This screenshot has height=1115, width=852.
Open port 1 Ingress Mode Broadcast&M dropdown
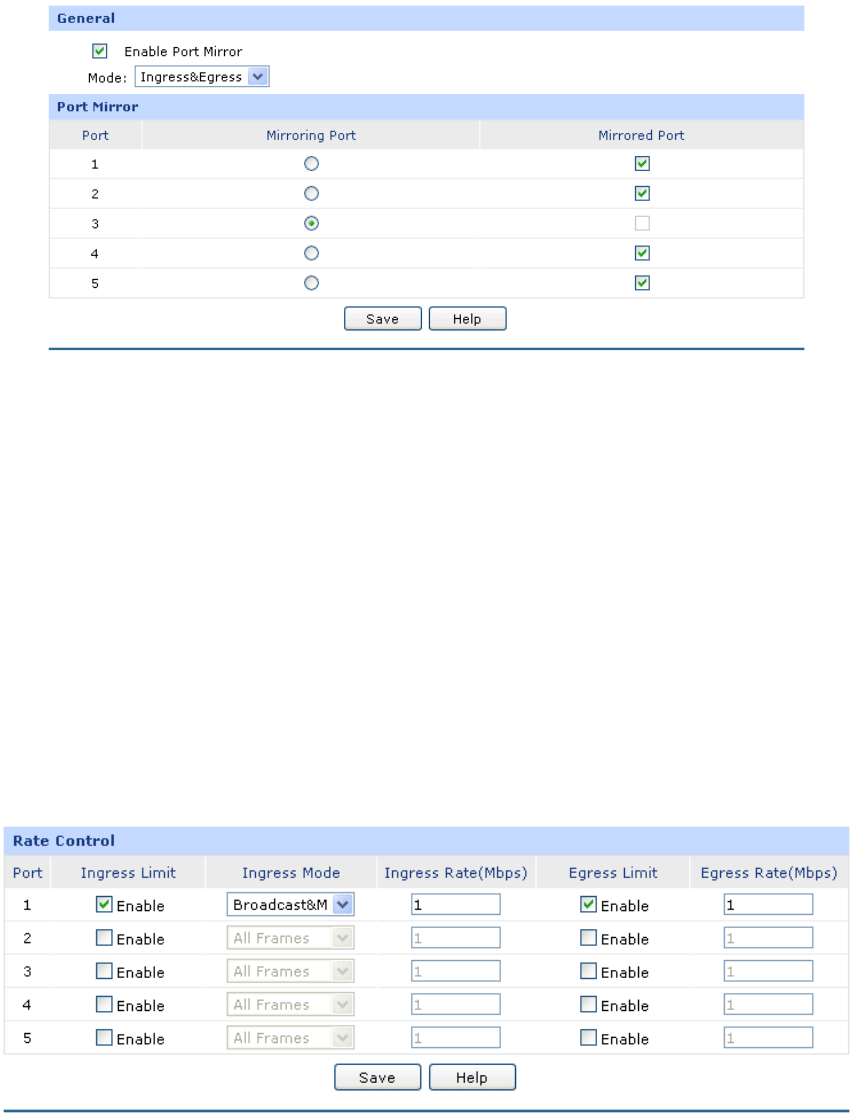click(290, 905)
